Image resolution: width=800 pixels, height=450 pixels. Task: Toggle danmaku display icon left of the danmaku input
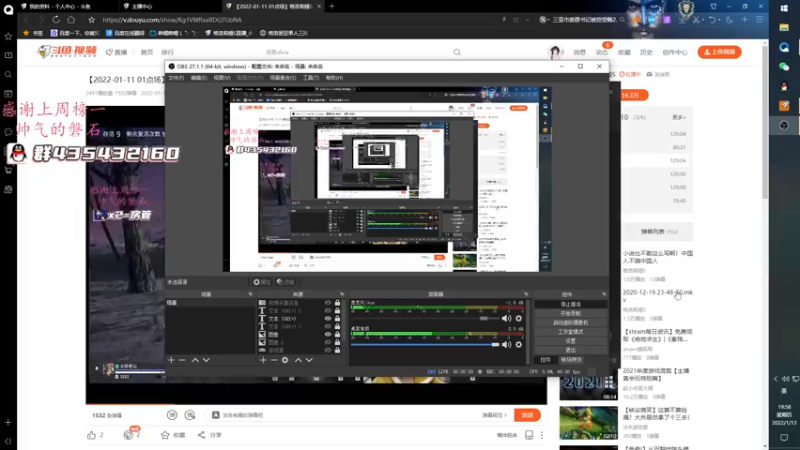(172, 415)
